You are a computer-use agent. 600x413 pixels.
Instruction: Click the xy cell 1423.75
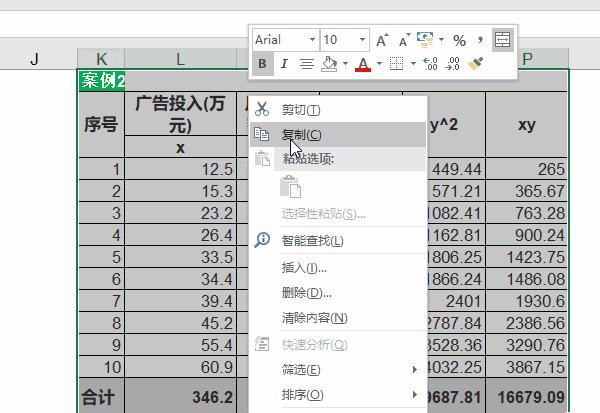pyautogui.click(x=527, y=257)
